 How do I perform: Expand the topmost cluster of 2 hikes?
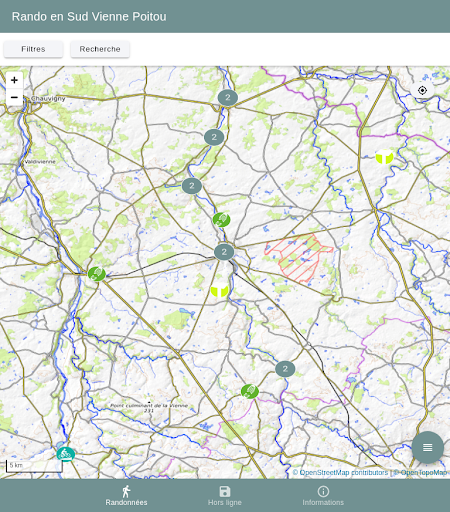[x=228, y=98]
